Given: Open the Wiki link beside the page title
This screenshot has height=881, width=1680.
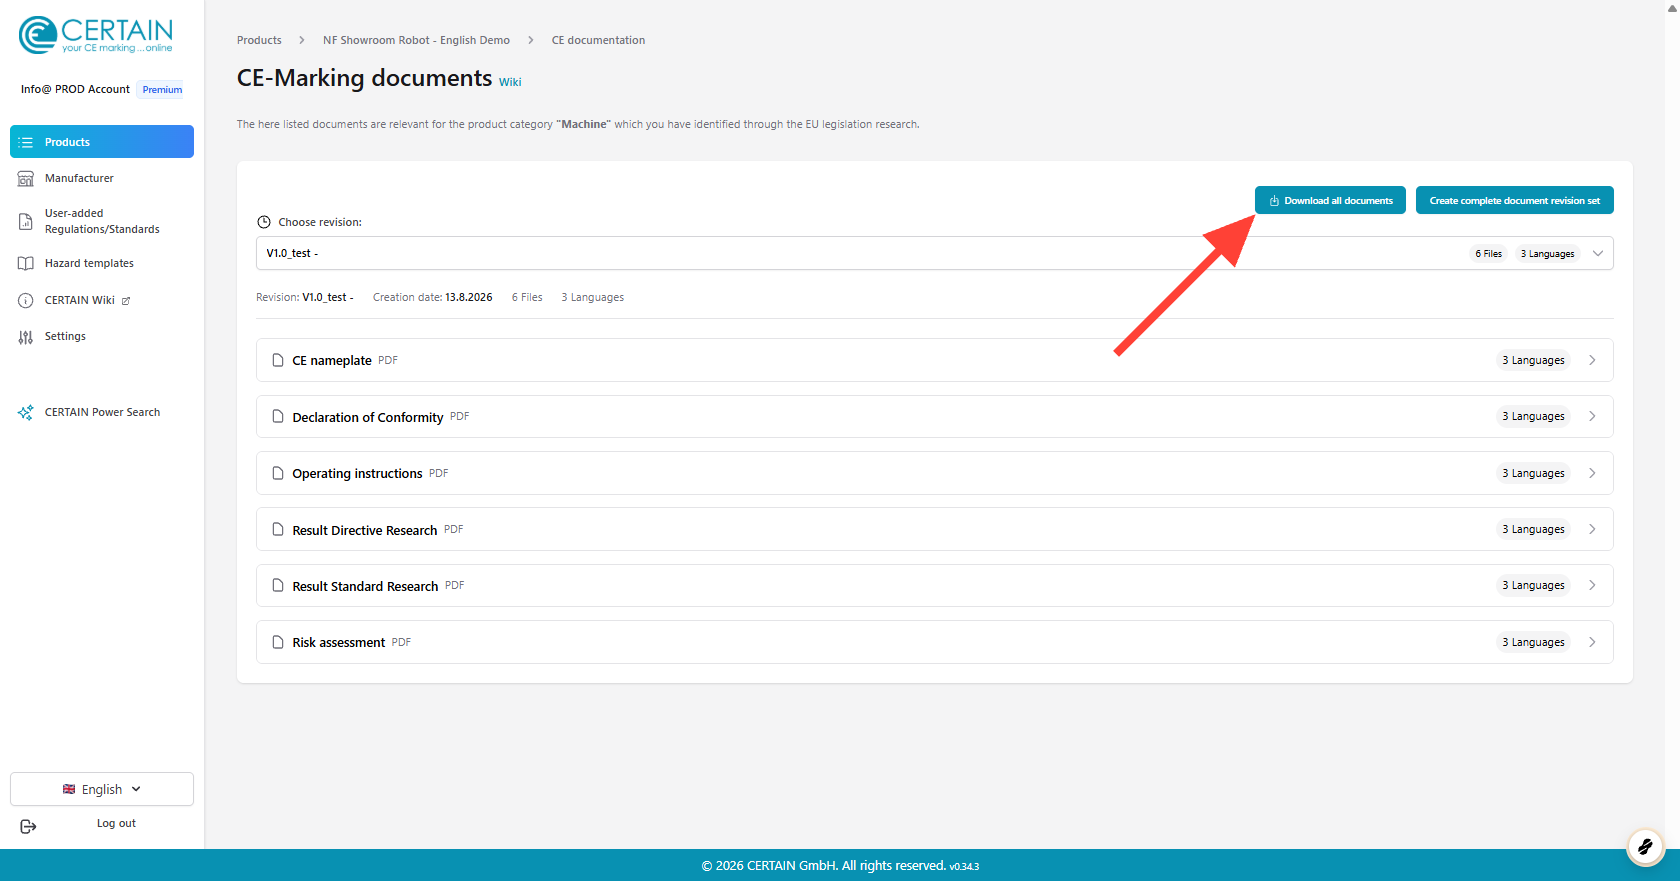Looking at the screenshot, I should pos(510,82).
